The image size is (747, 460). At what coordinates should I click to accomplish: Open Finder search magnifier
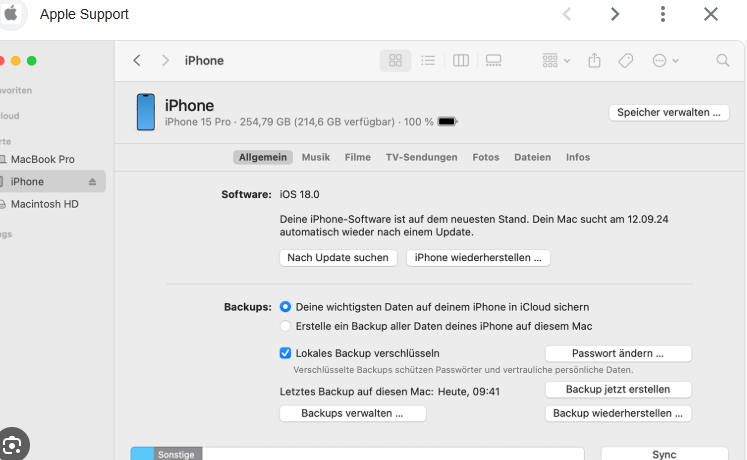point(722,61)
